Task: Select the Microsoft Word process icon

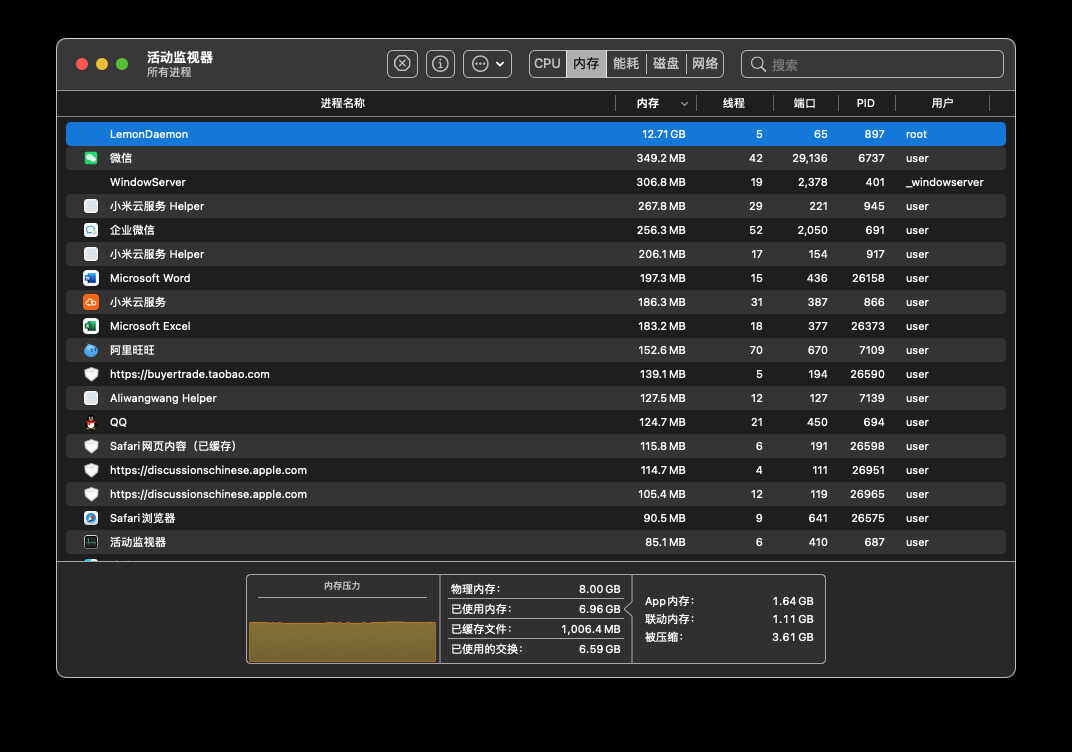Action: (91, 278)
